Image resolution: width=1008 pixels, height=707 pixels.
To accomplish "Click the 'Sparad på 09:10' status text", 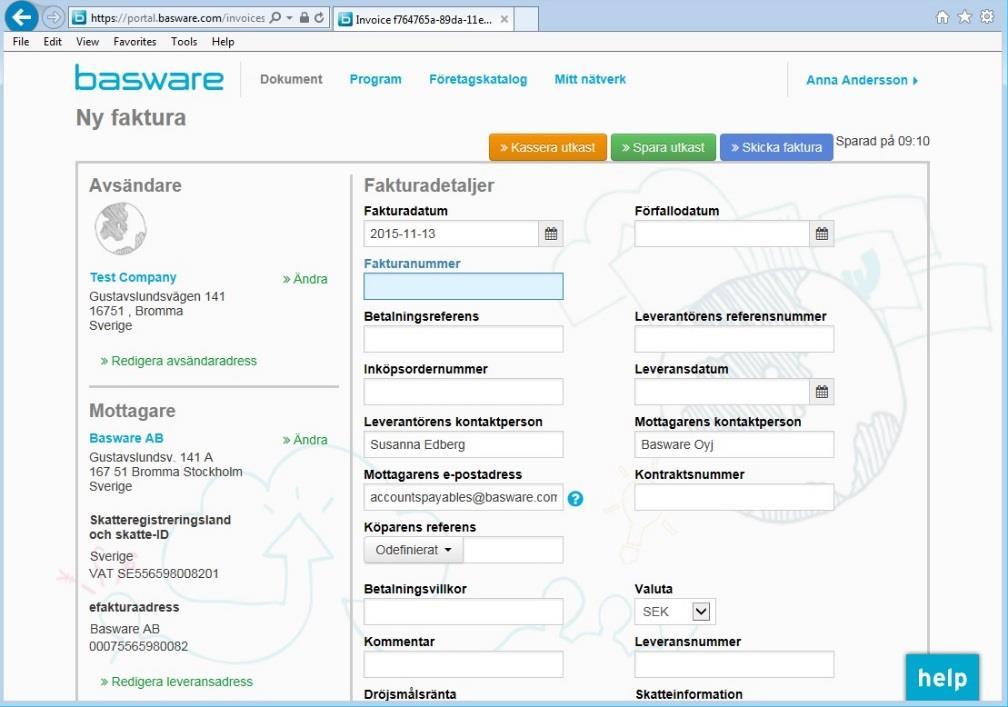I will [883, 141].
